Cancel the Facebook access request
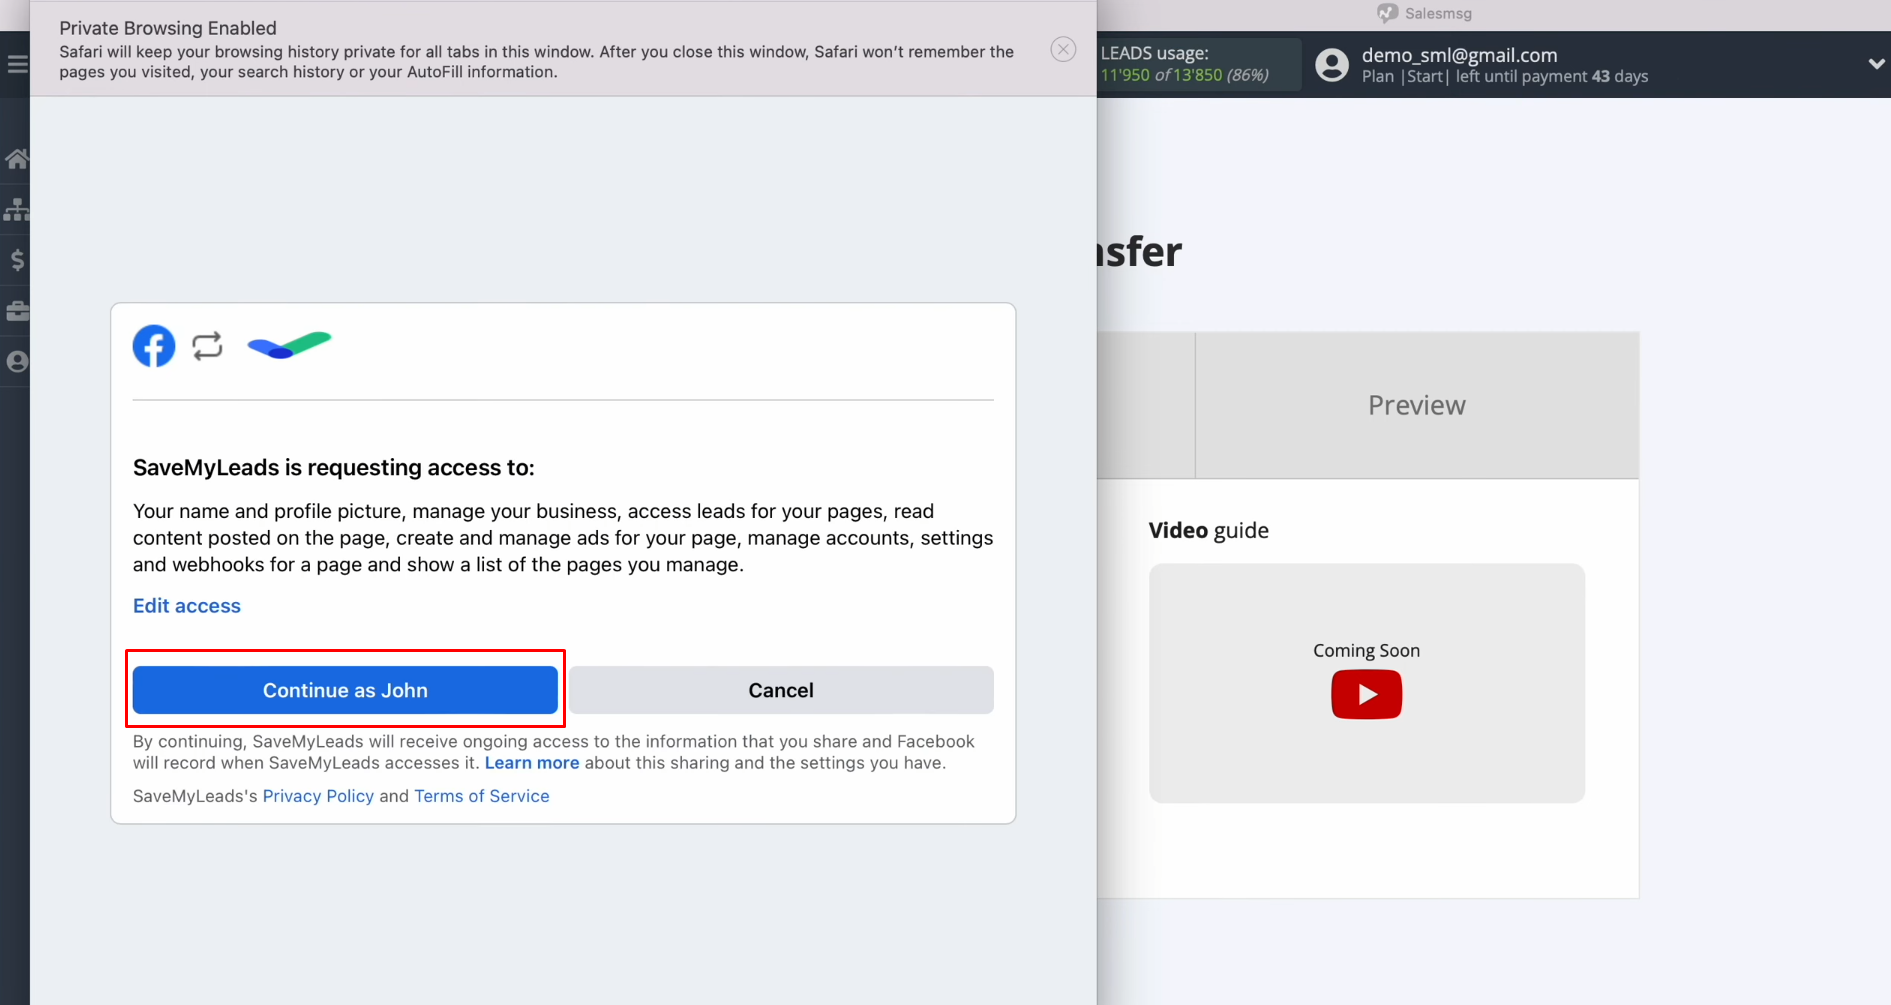The image size is (1891, 1005). [781, 690]
